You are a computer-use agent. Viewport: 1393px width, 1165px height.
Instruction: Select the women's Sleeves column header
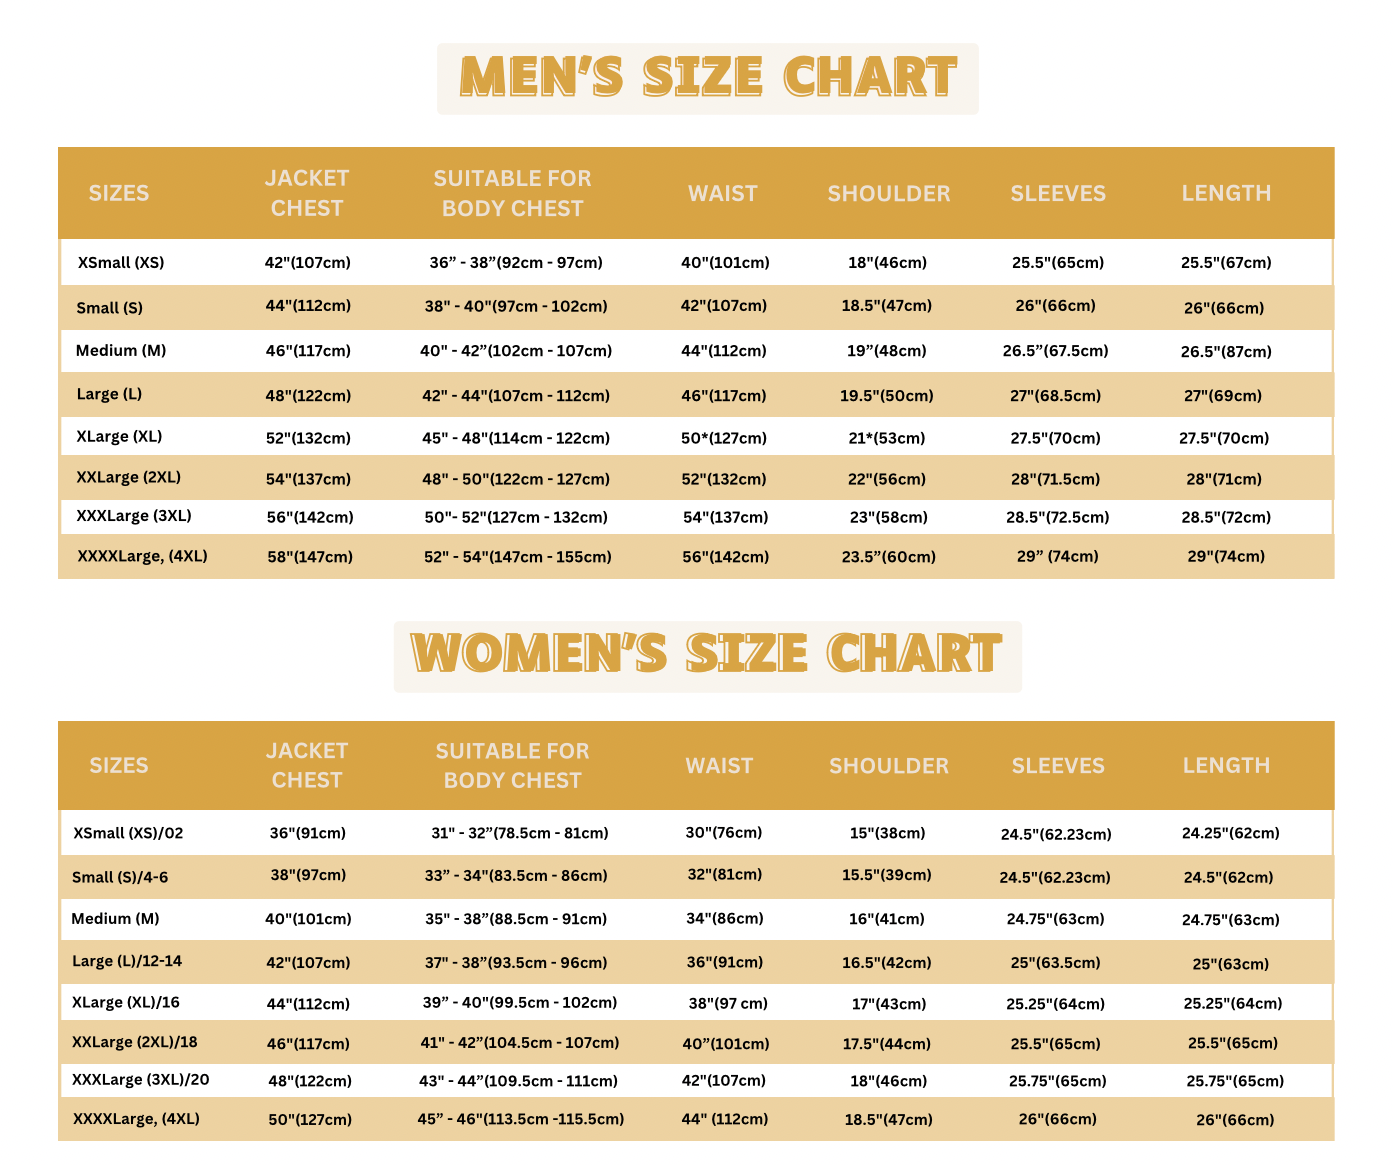[1058, 765]
